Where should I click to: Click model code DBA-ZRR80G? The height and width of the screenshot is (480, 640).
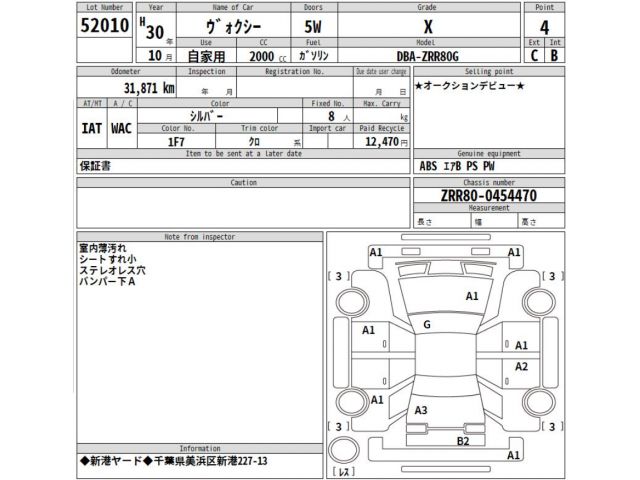428,56
